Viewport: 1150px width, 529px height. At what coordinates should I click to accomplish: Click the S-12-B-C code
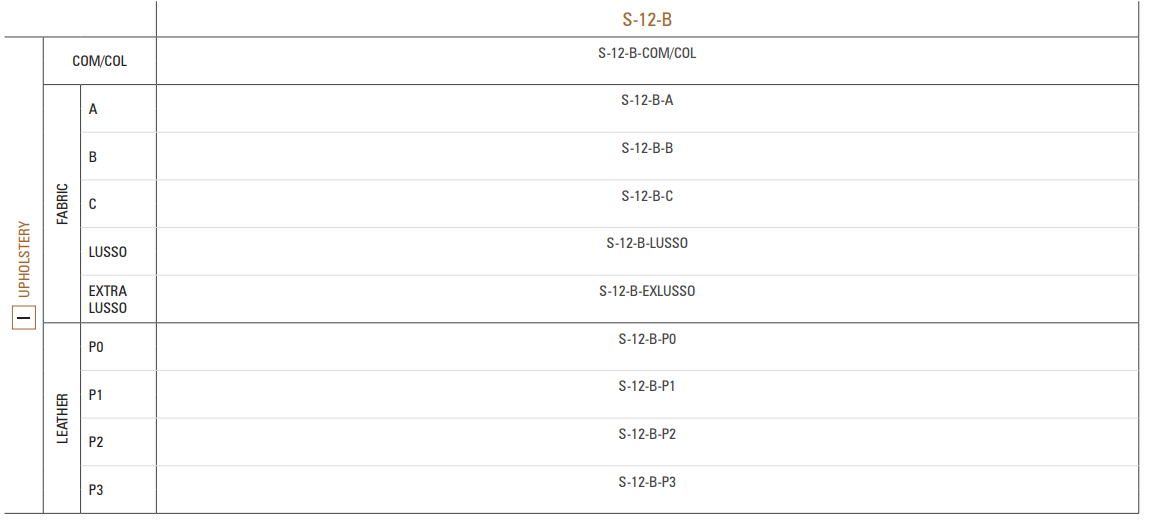coord(647,196)
